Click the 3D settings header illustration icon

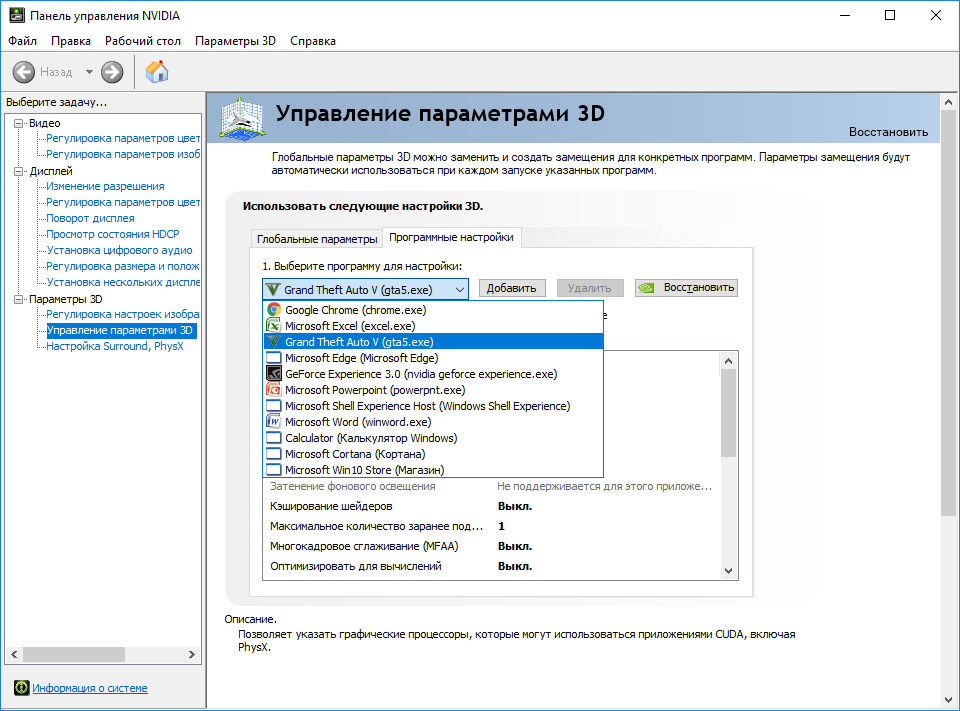pos(243,117)
